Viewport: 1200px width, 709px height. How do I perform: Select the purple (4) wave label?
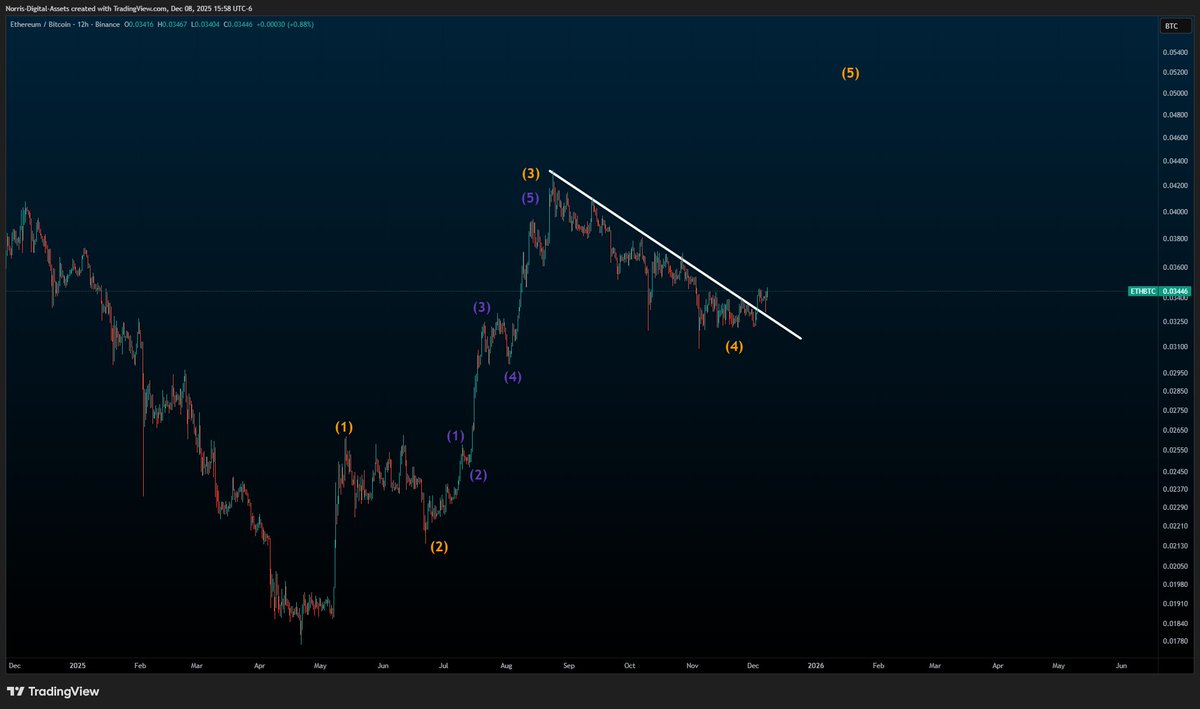click(512, 377)
